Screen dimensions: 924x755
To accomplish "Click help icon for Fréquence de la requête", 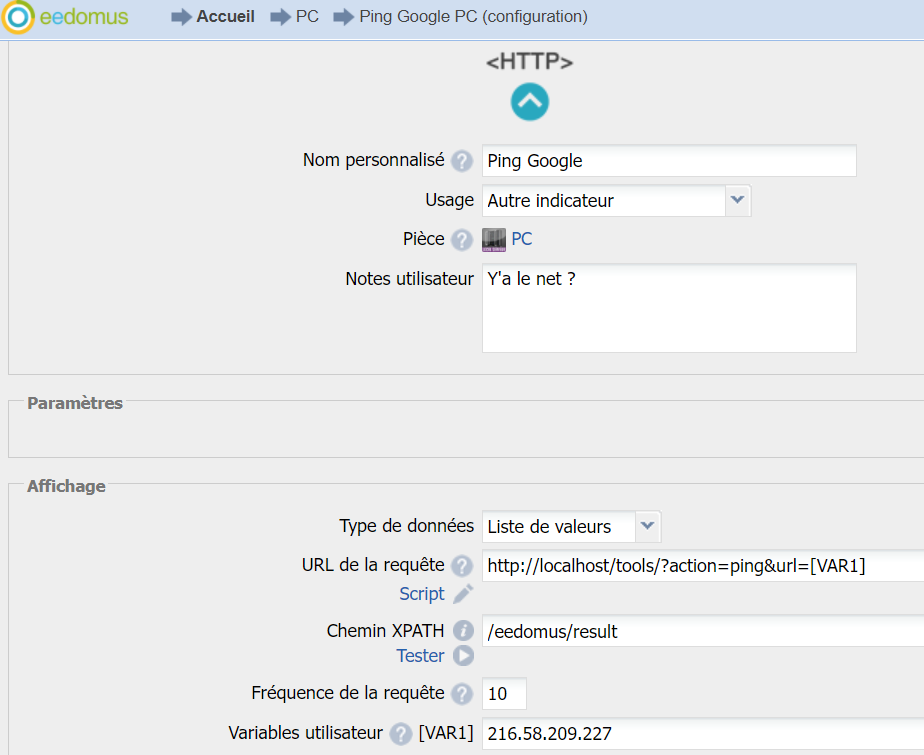I will [x=461, y=694].
